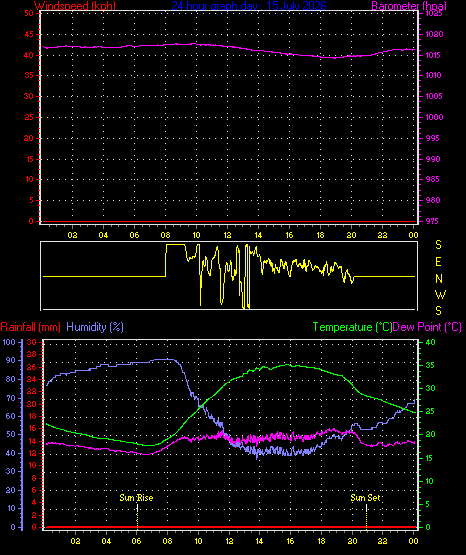Image resolution: width=466 pixels, height=555 pixels.
Task: Select the Sun Rise vertical marker line
Action: 137,516
